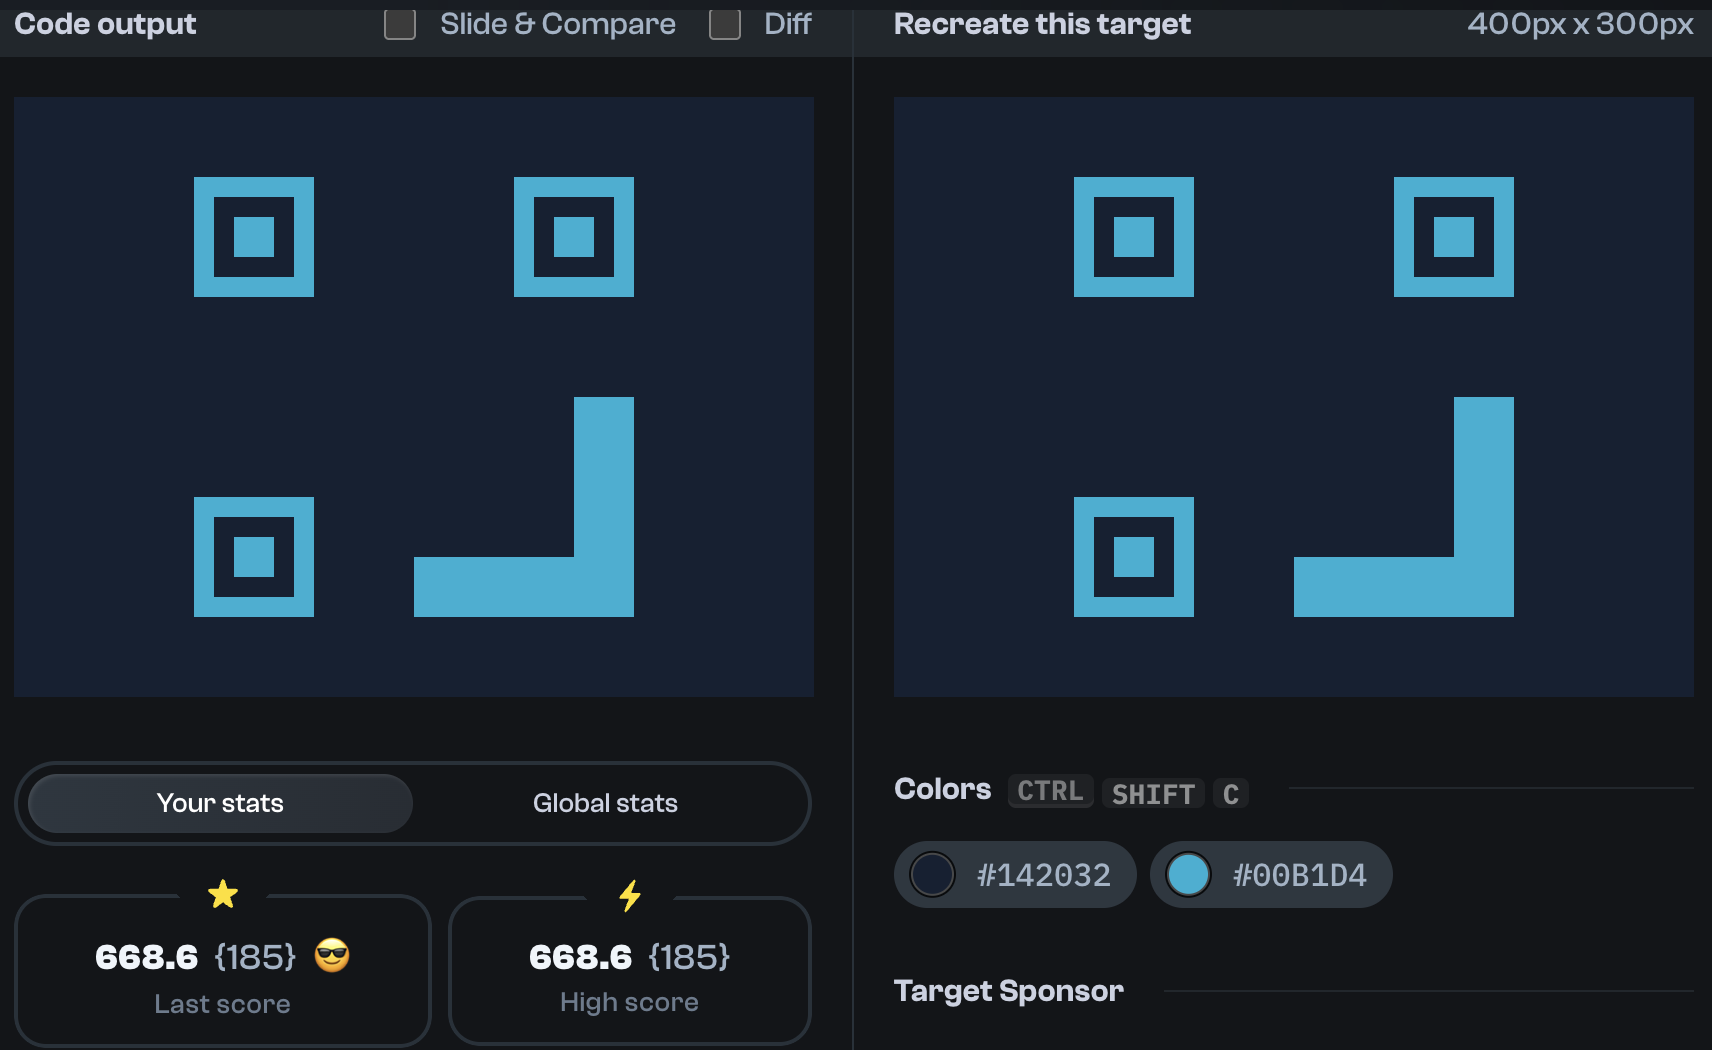Click the SHIFT key badge next to Colors
The image size is (1712, 1050).
pyautogui.click(x=1152, y=794)
